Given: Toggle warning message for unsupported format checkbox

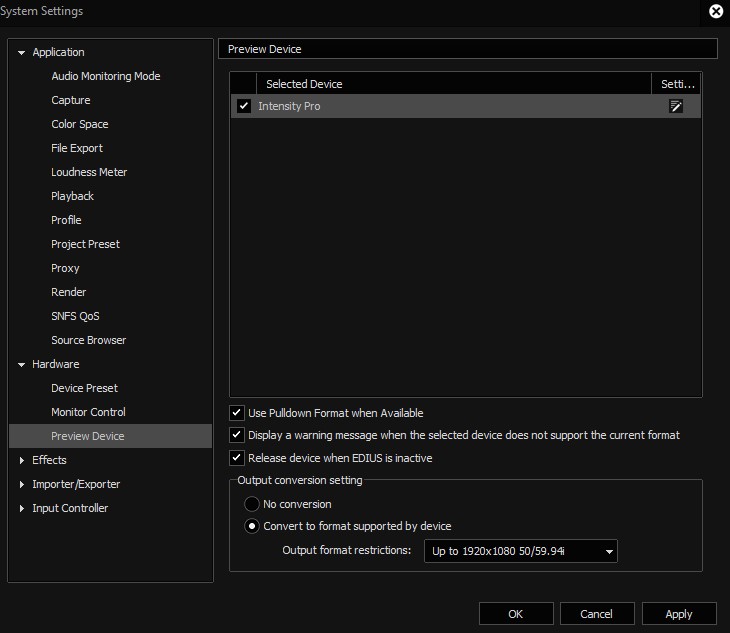Looking at the screenshot, I should pos(237,435).
